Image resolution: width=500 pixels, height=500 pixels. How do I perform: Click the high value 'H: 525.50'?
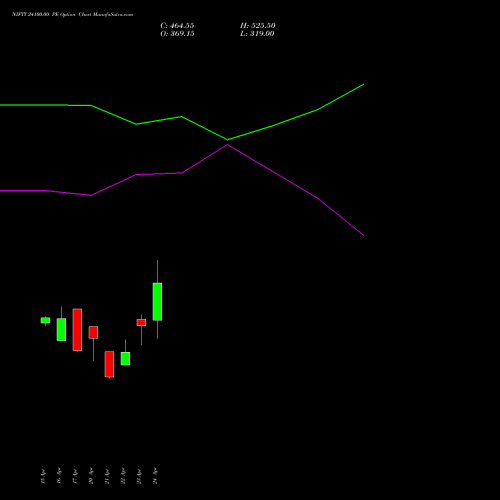tap(258, 26)
